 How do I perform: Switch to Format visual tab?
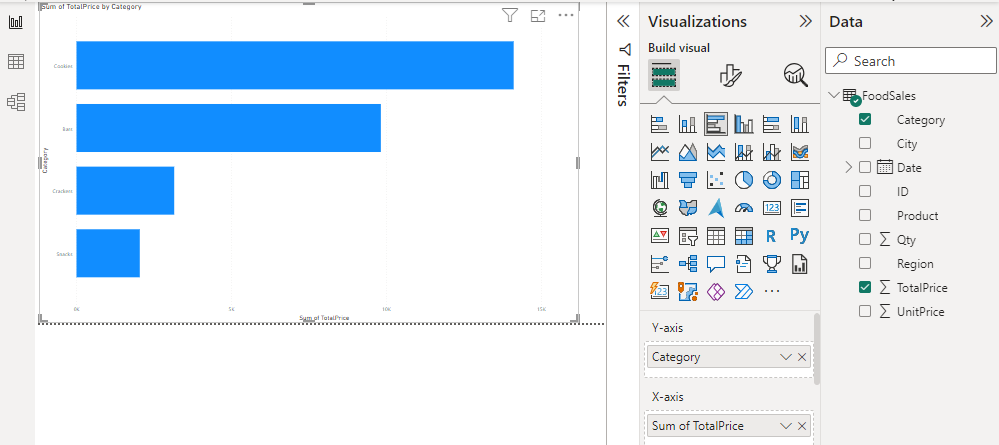click(730, 75)
